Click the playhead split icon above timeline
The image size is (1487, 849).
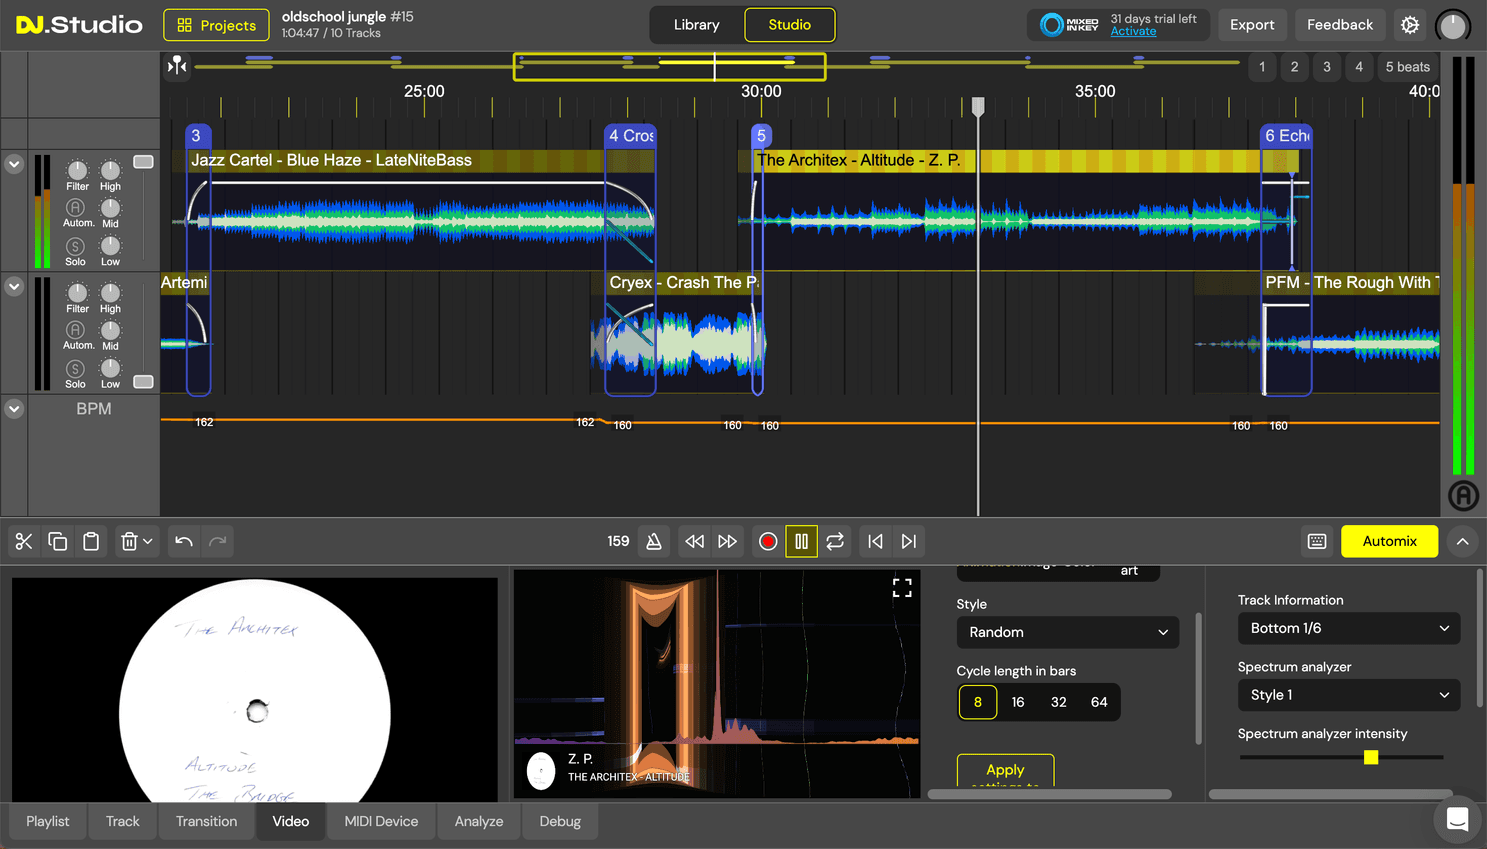[177, 66]
